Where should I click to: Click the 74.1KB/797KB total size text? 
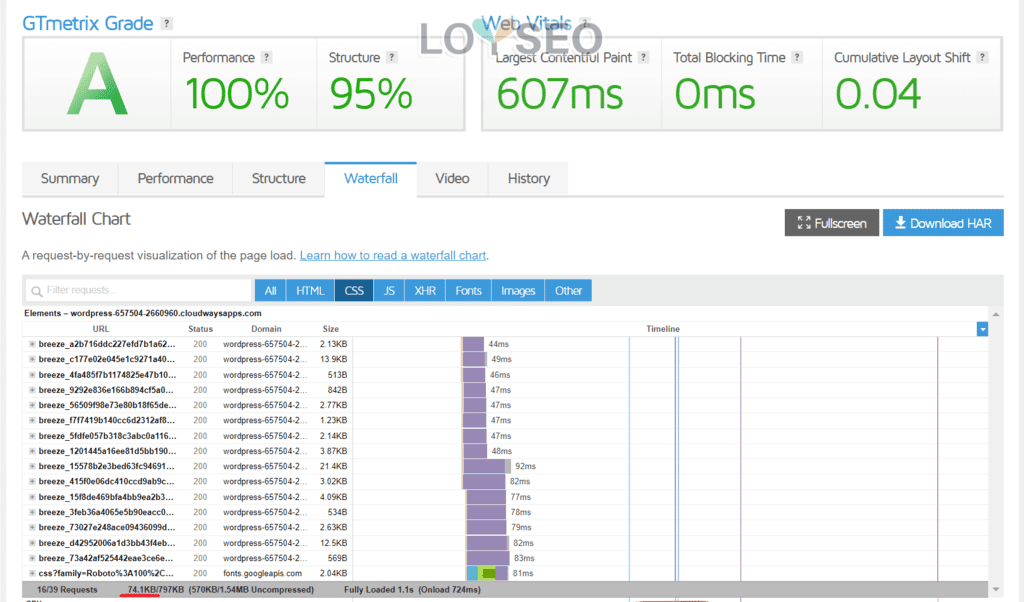(x=155, y=590)
